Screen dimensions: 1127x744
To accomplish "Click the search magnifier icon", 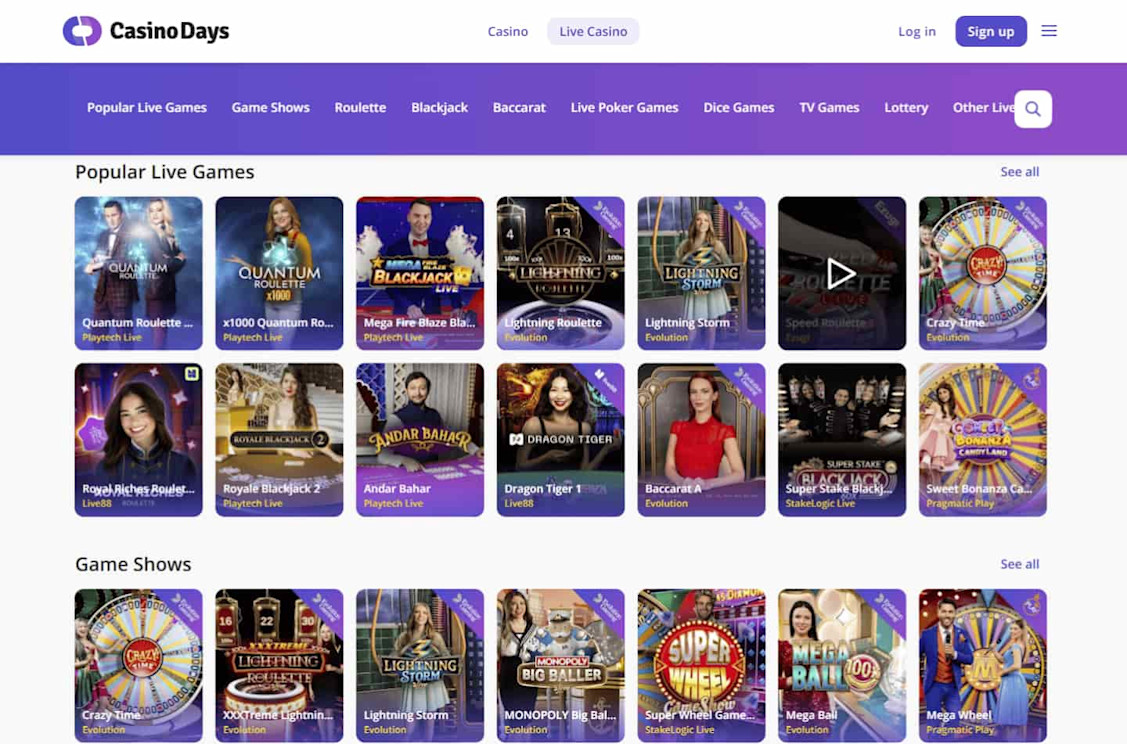I will coord(1033,109).
